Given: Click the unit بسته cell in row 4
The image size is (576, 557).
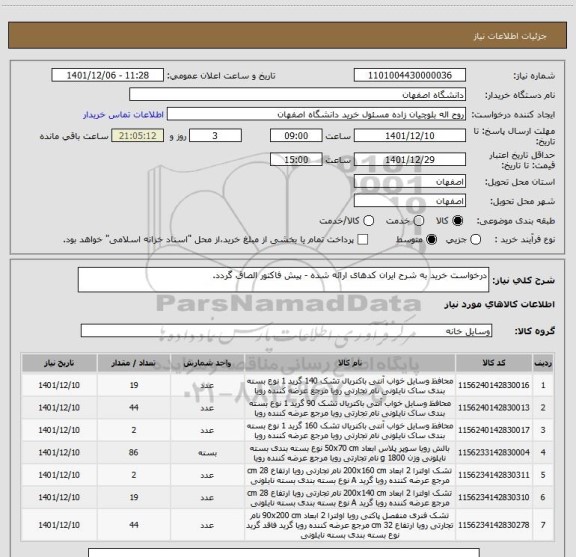Looking at the screenshot, I should tap(207, 453).
